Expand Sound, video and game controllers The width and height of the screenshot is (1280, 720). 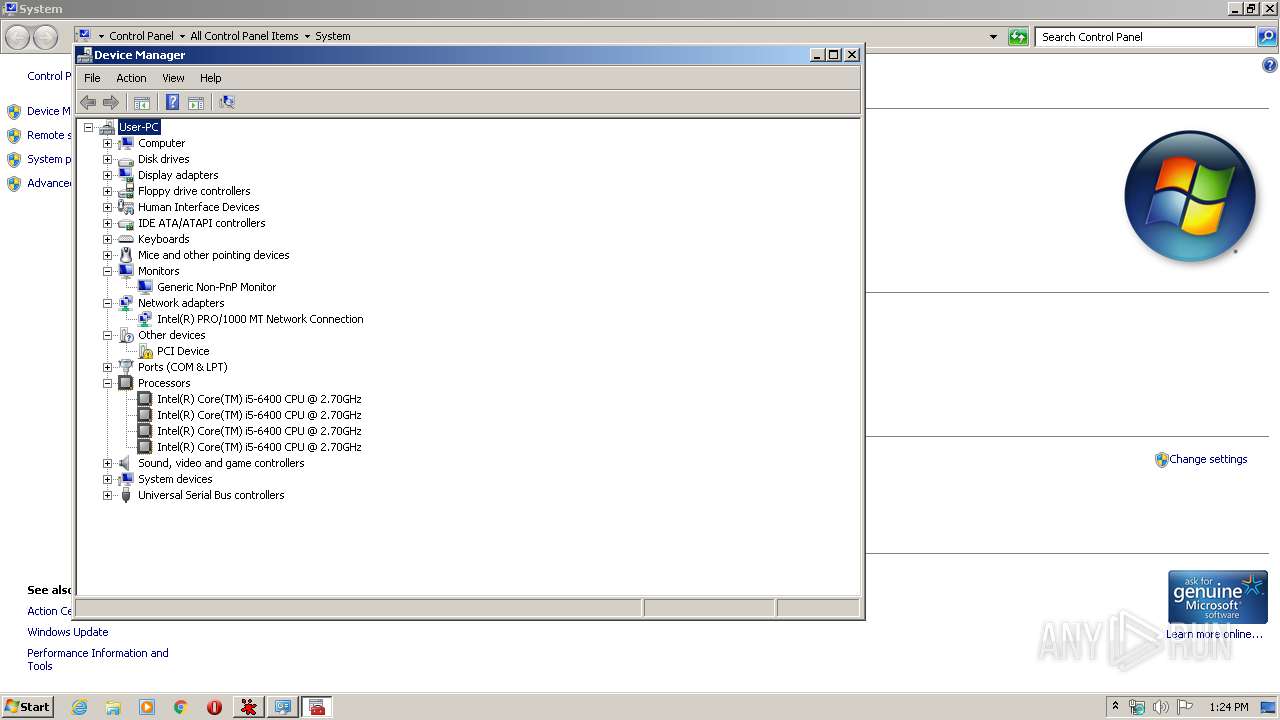coord(107,463)
